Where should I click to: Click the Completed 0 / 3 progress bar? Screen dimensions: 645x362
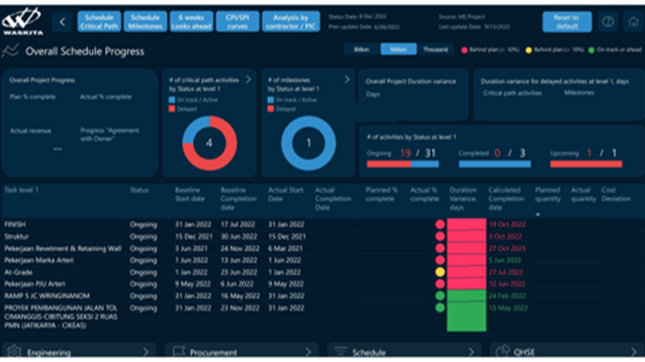point(495,164)
